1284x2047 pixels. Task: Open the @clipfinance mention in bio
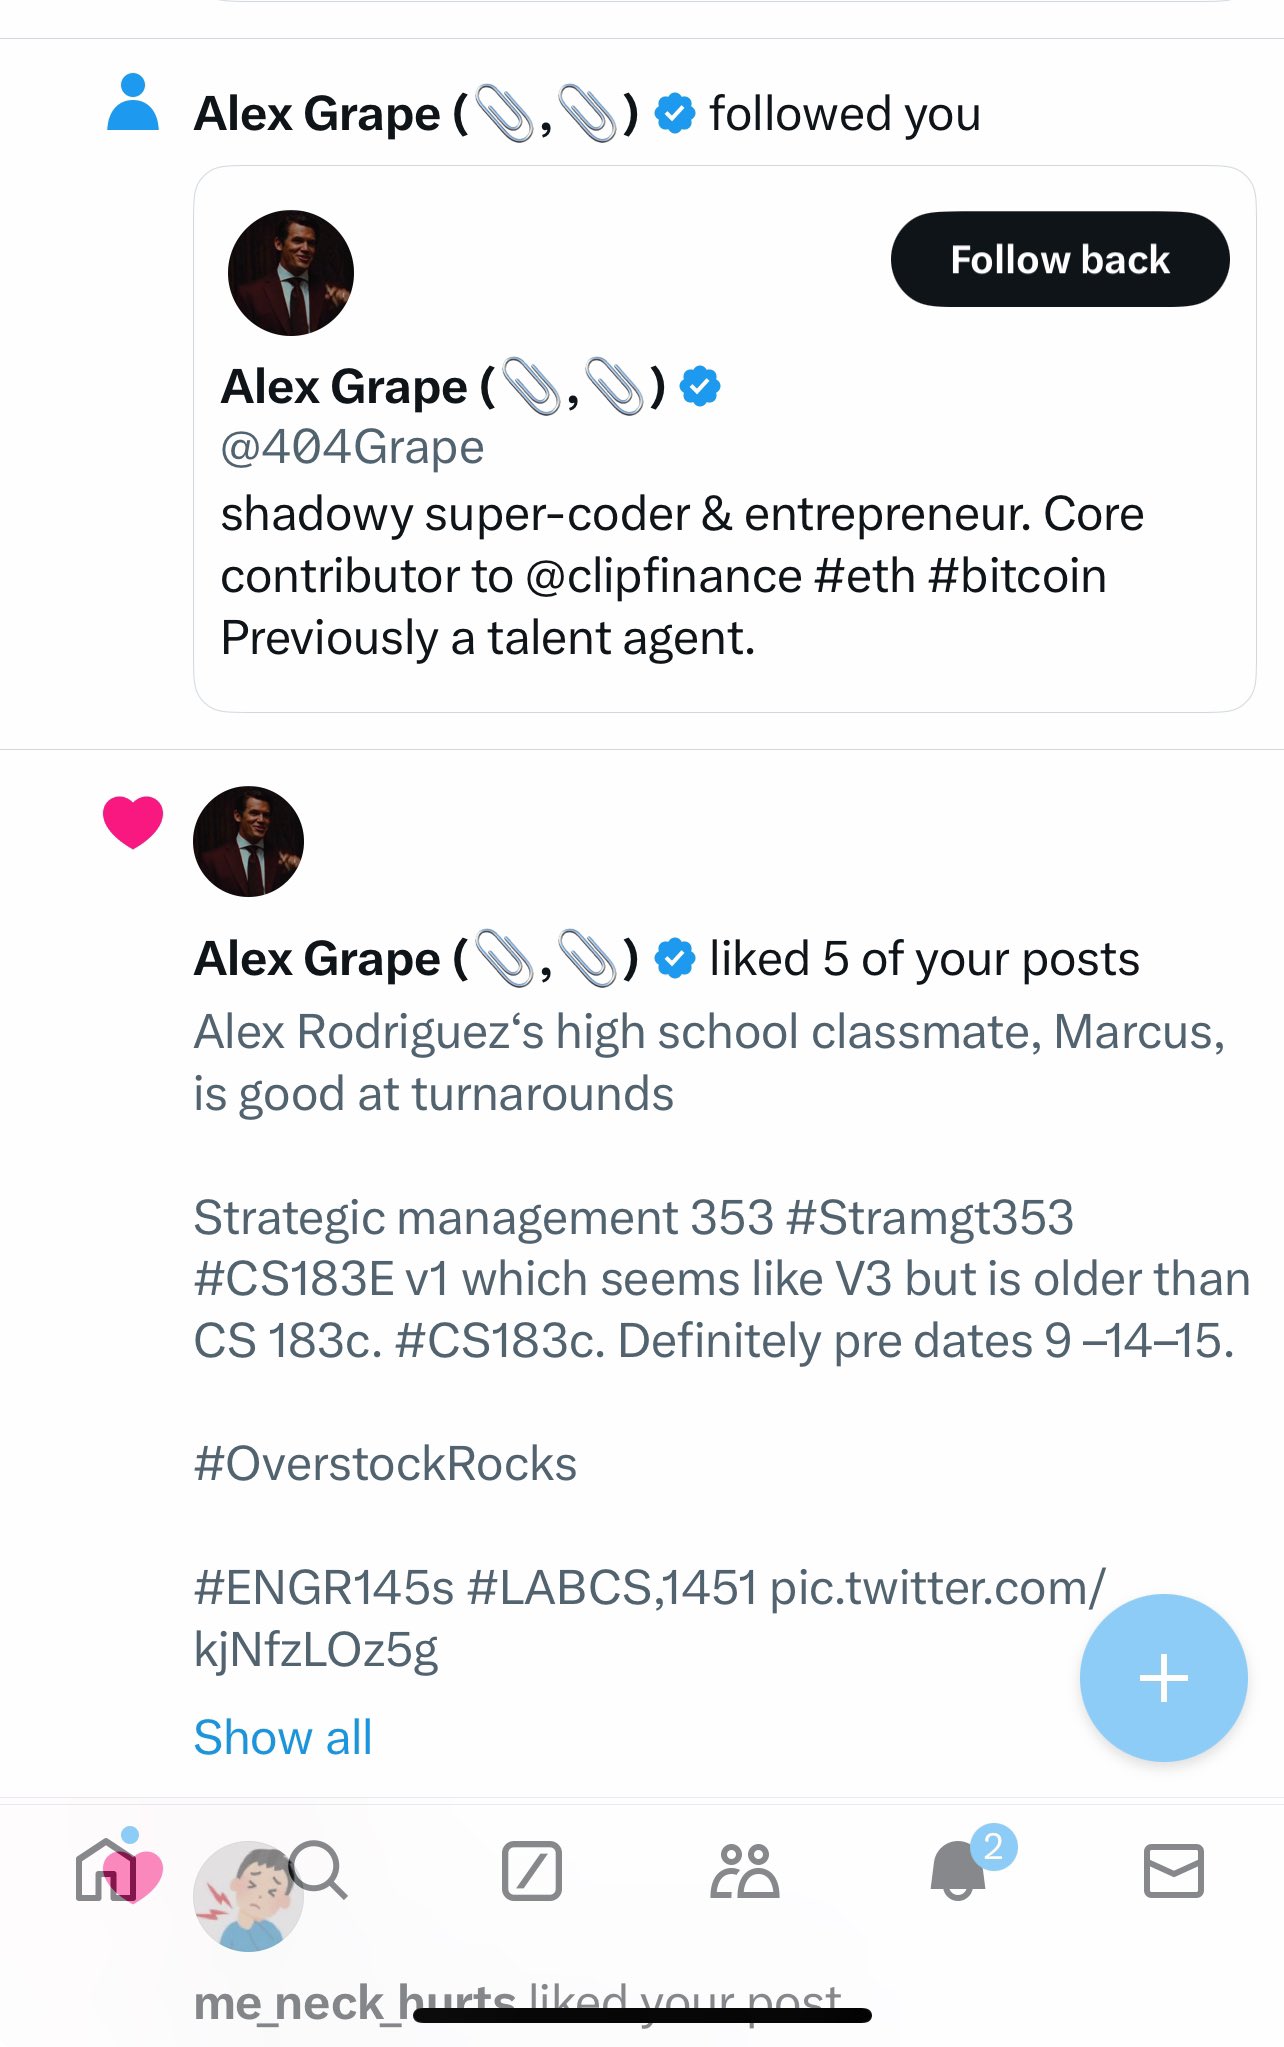pos(663,577)
